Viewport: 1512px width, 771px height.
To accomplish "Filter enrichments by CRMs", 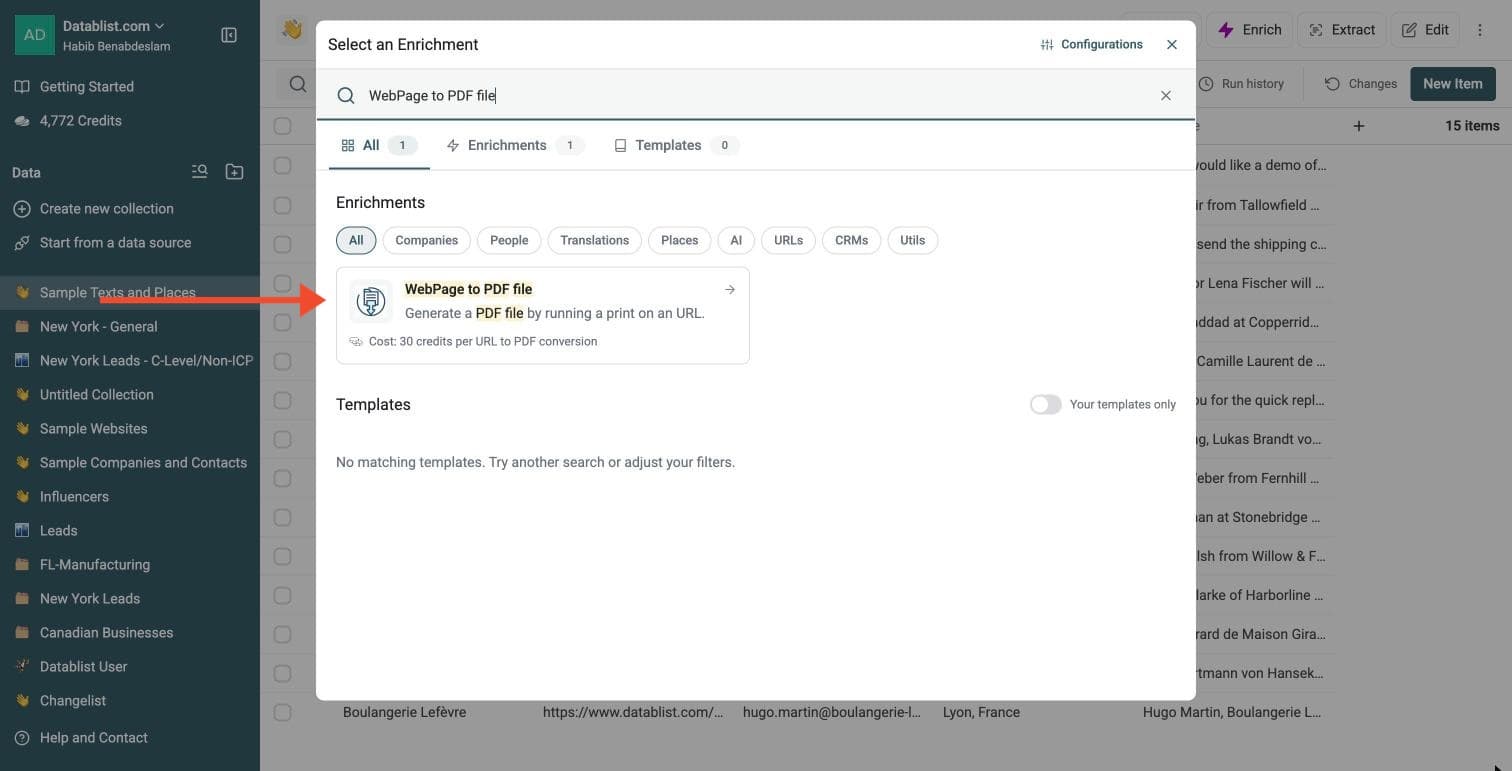I will tap(852, 241).
